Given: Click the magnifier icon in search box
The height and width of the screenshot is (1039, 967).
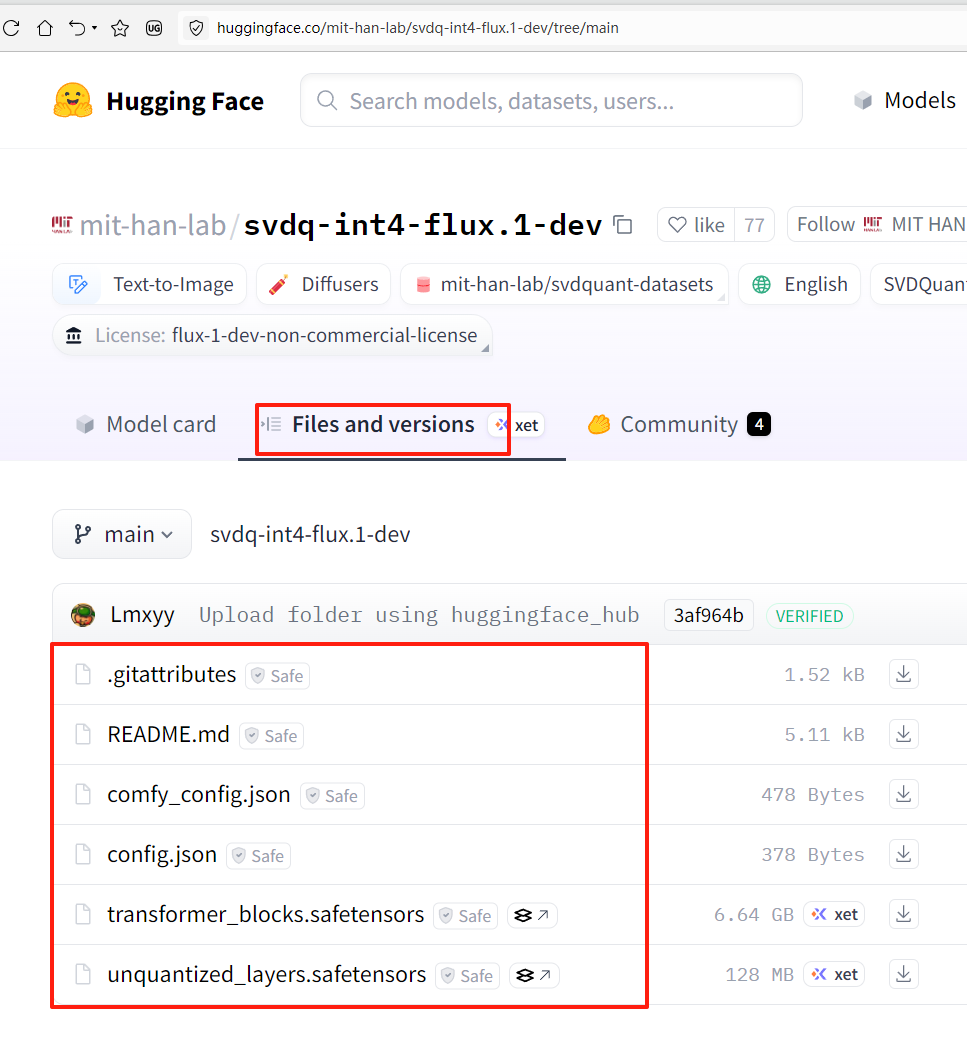Looking at the screenshot, I should (327, 101).
